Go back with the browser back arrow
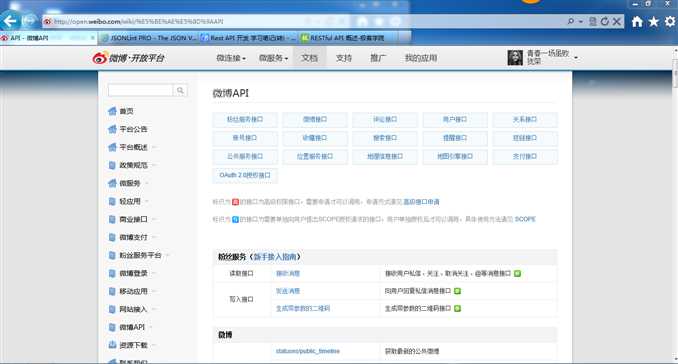The image size is (678, 364). 10,21
